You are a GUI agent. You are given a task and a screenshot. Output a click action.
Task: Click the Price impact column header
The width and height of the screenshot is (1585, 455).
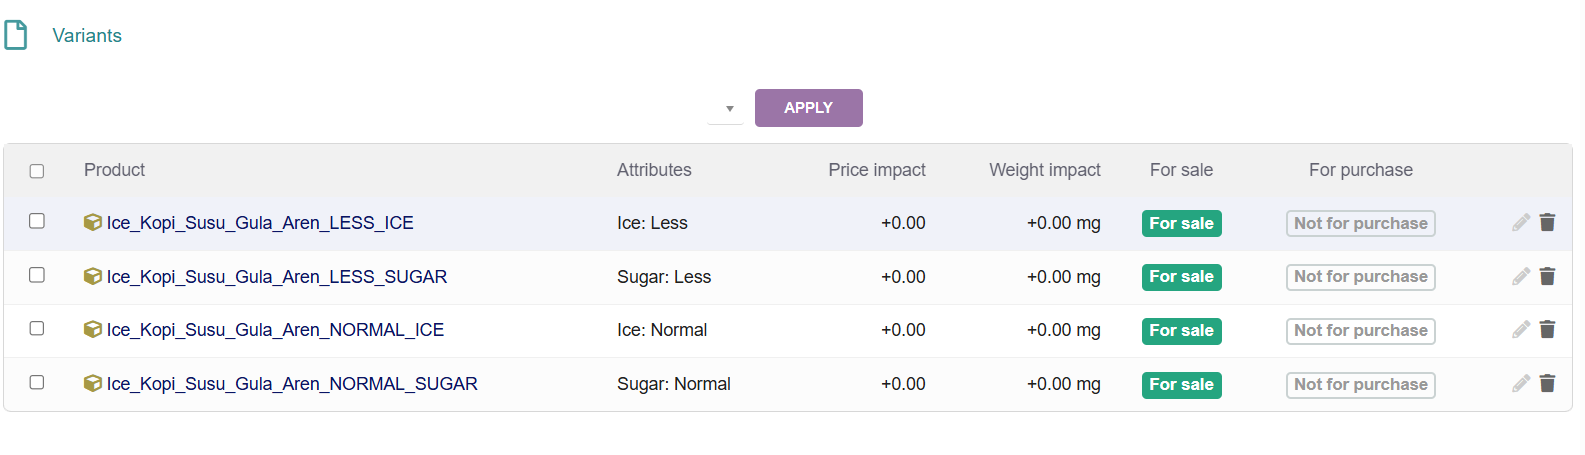pyautogui.click(x=877, y=170)
